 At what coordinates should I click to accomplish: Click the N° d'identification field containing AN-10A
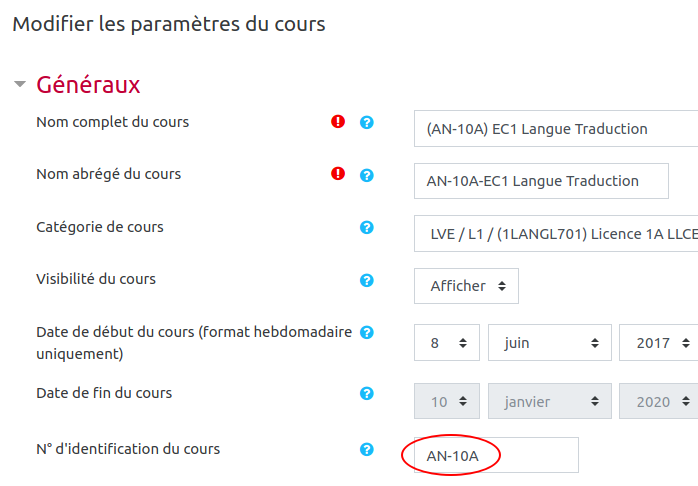489,456
